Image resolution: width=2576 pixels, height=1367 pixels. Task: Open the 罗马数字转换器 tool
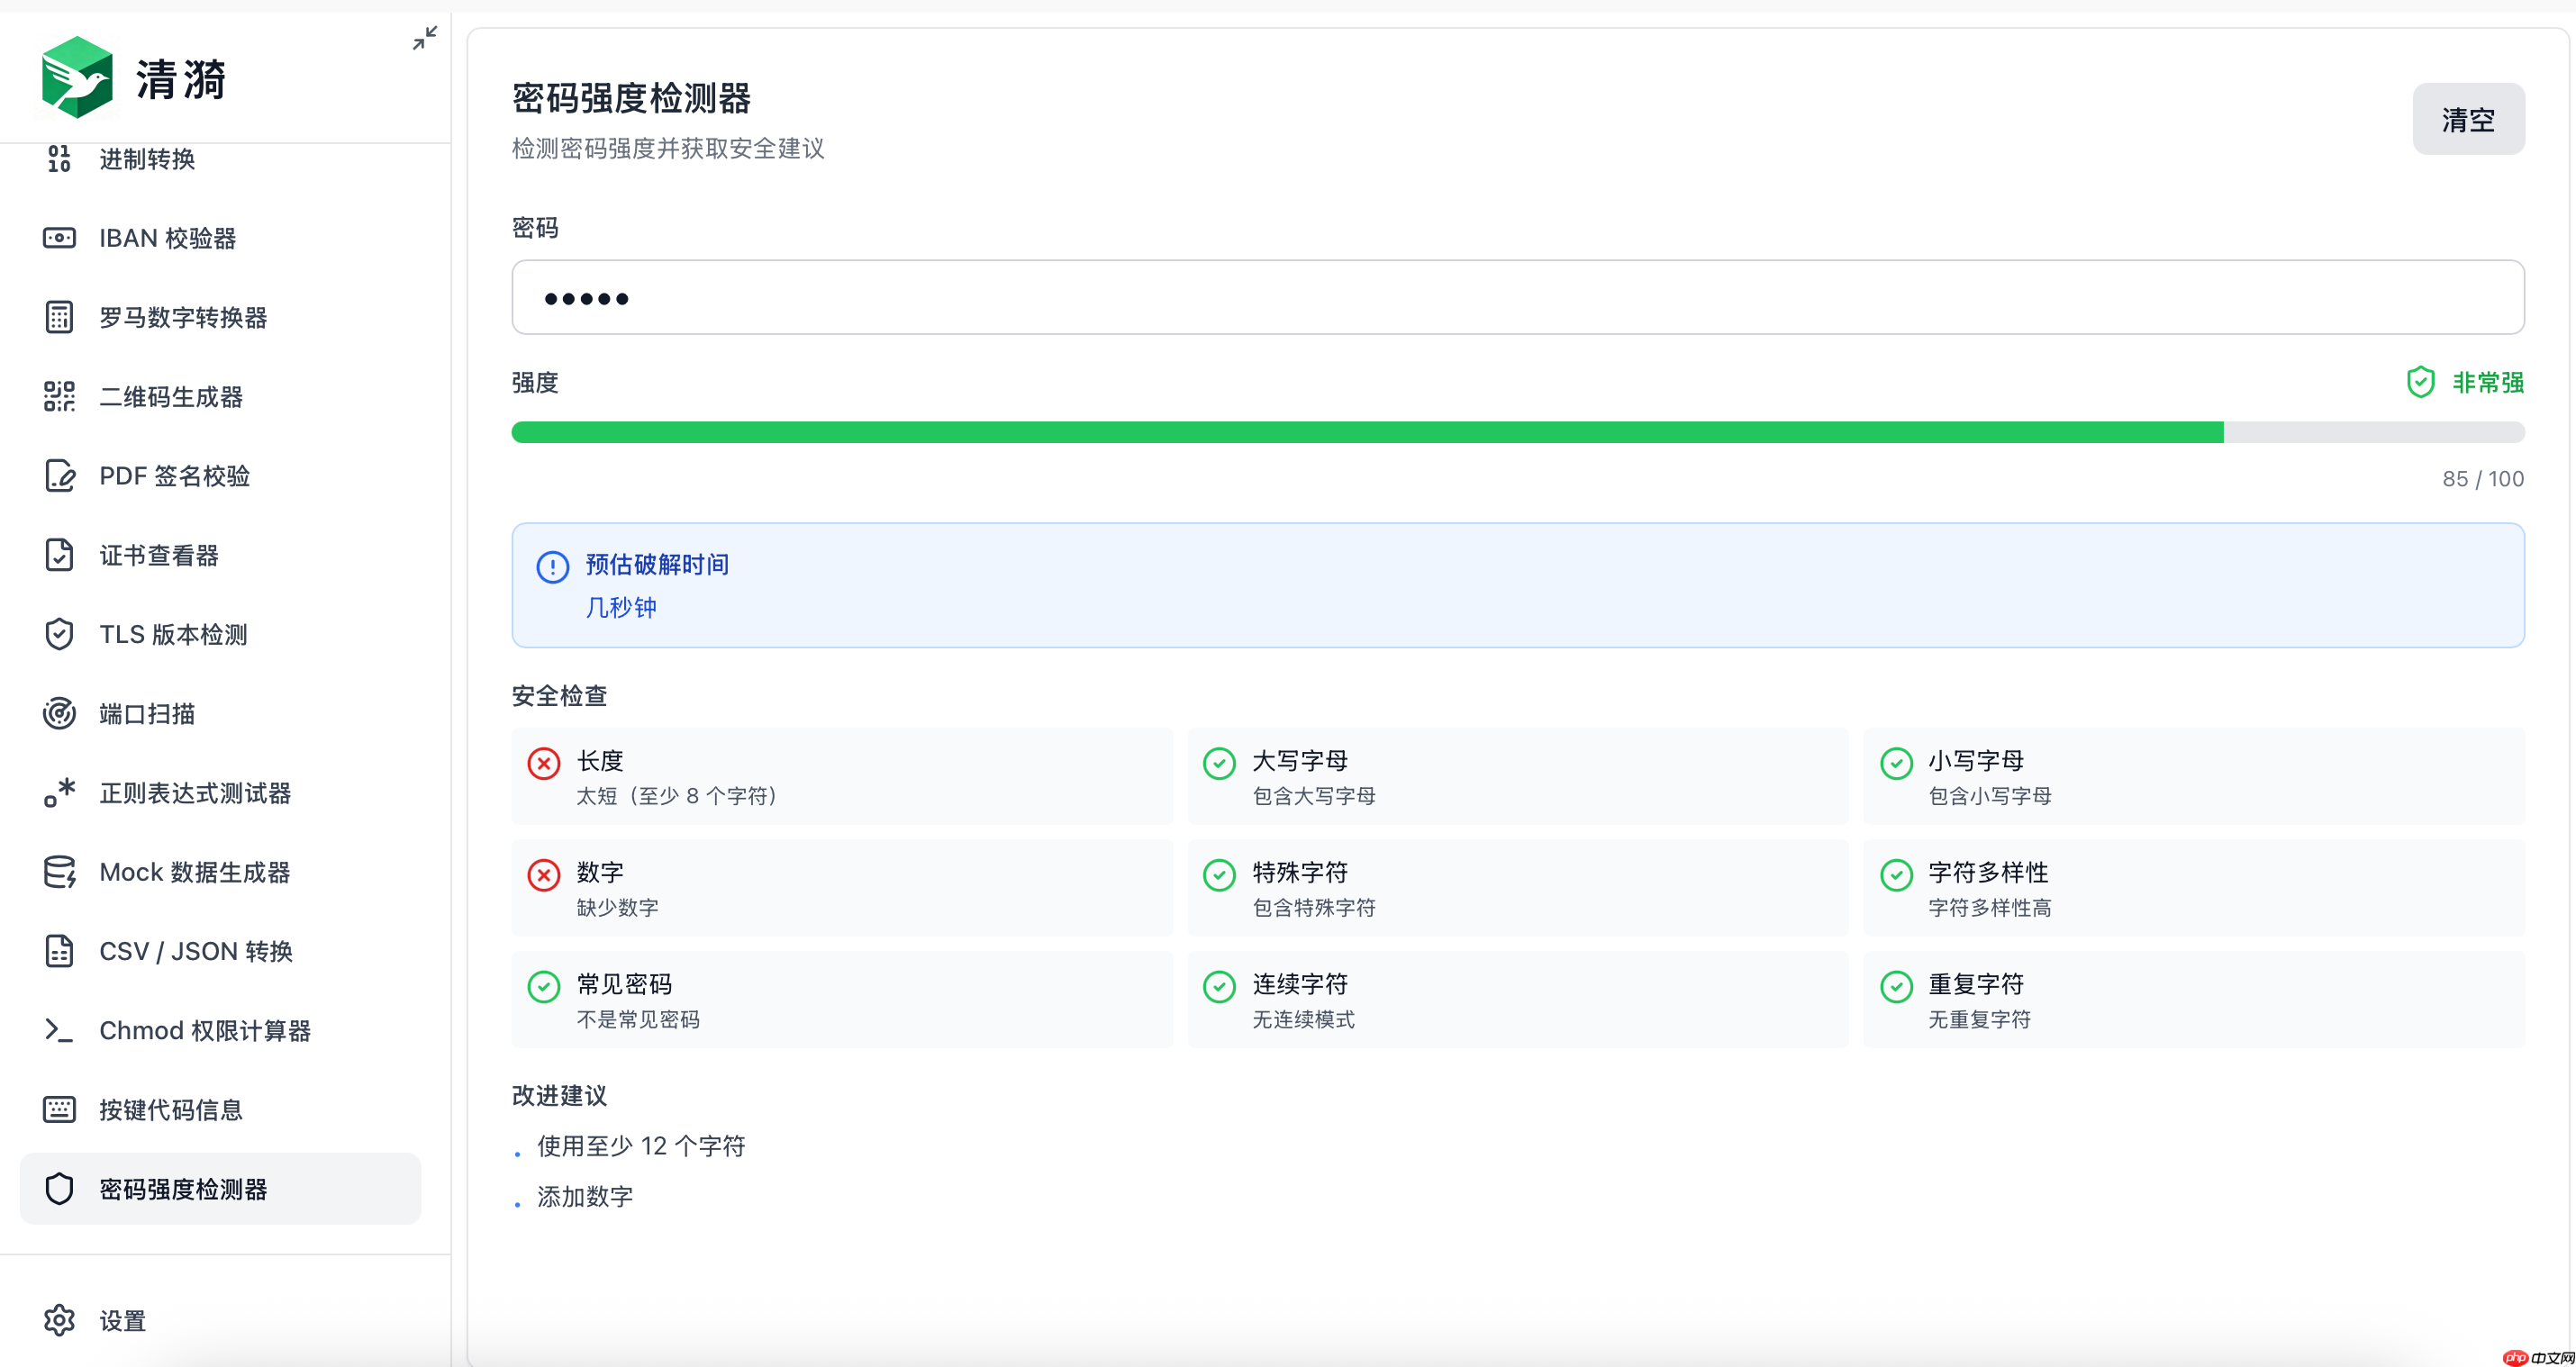click(x=183, y=317)
